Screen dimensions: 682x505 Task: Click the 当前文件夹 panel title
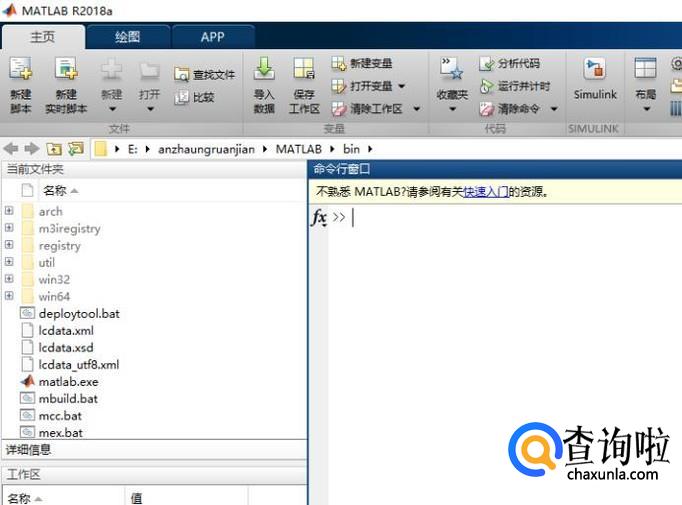pyautogui.click(x=35, y=169)
